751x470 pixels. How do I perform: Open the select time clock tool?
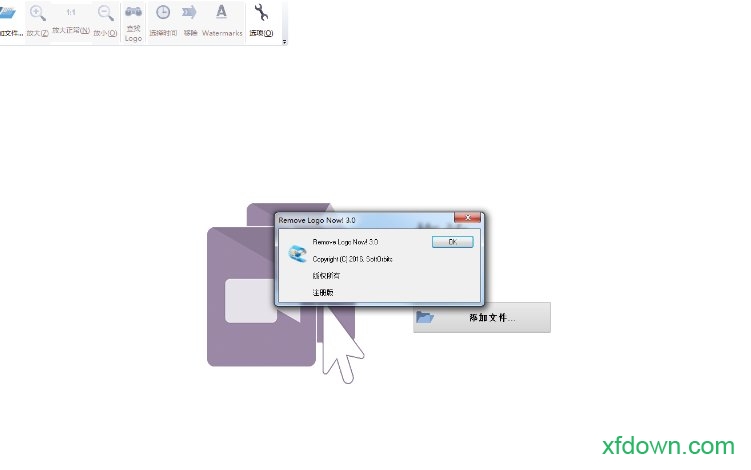[x=163, y=14]
